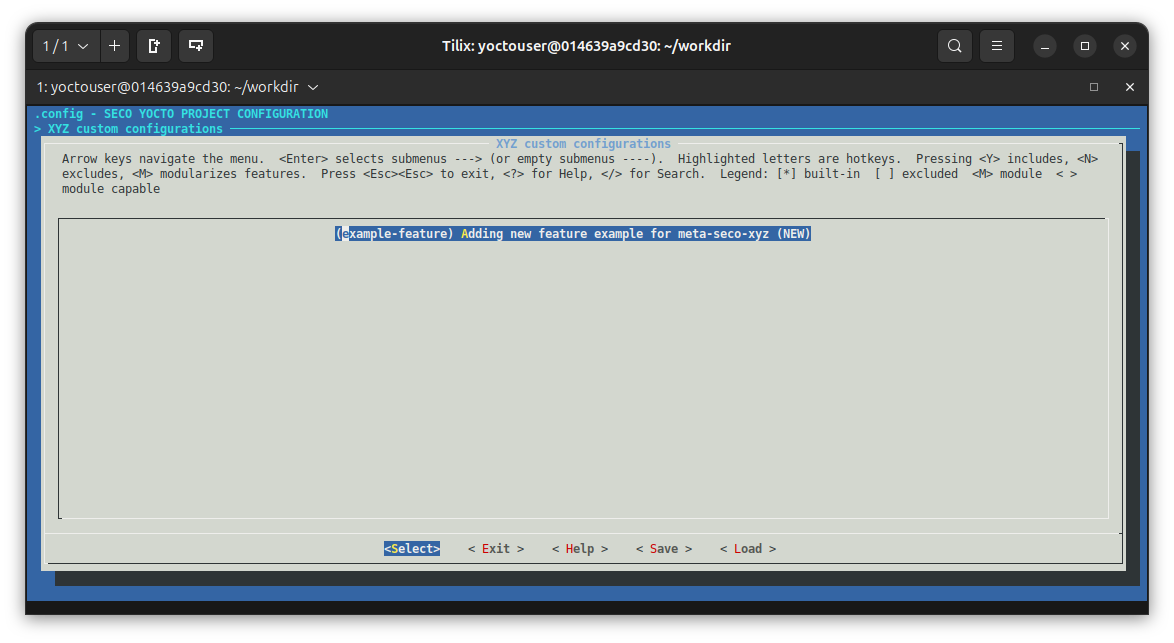Split the terminal with the add-terminal-down icon

195,45
